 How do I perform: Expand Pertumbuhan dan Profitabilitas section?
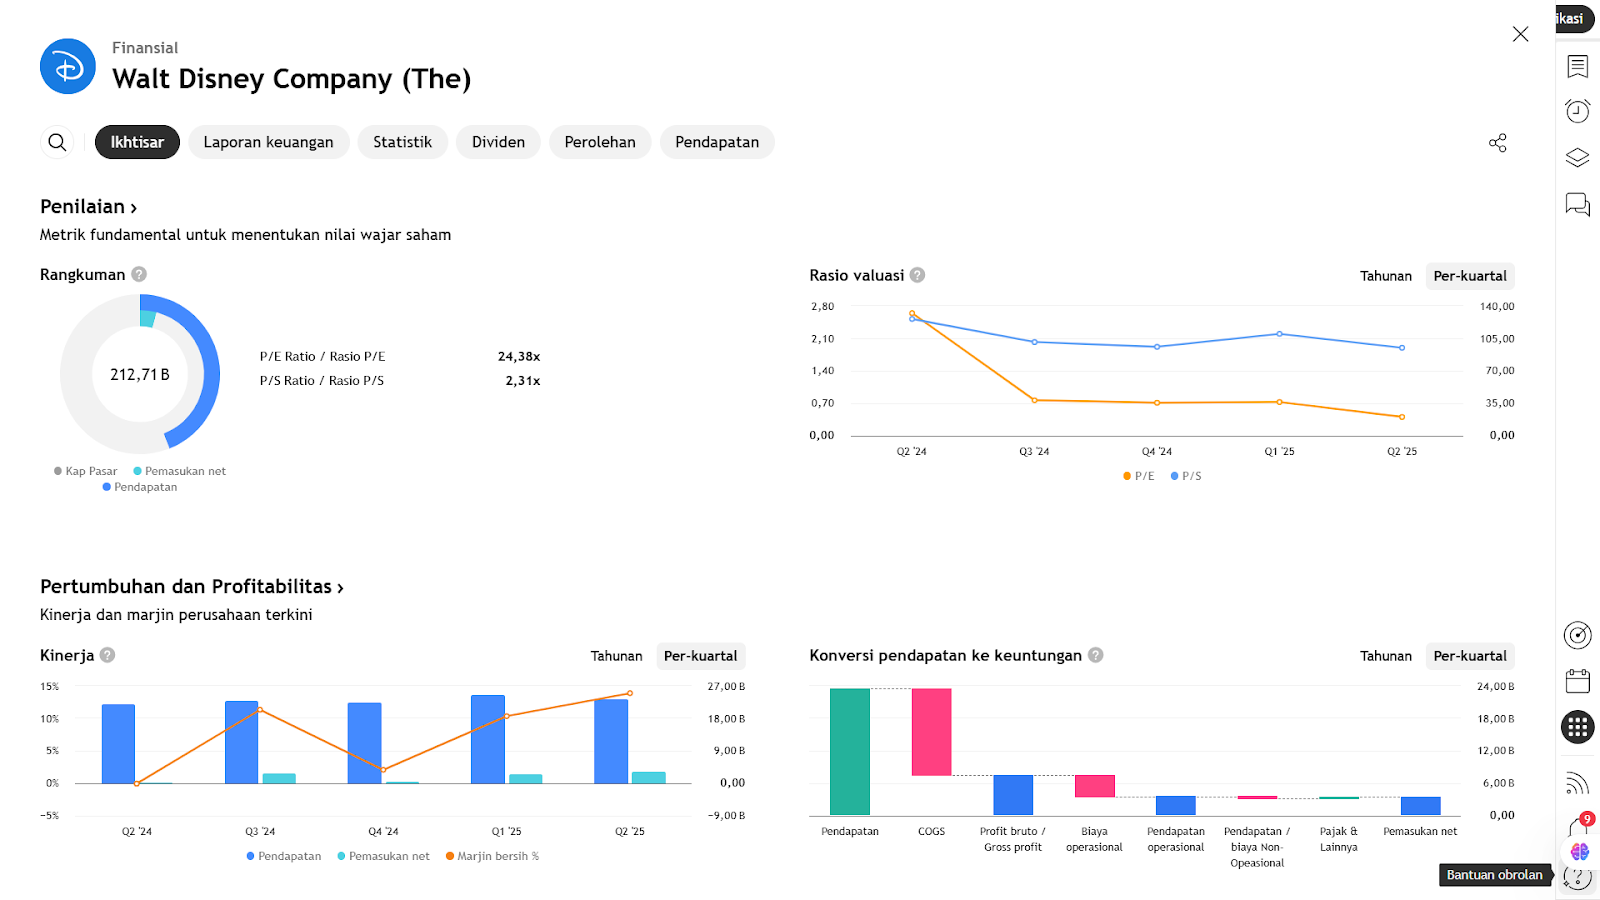pos(192,587)
